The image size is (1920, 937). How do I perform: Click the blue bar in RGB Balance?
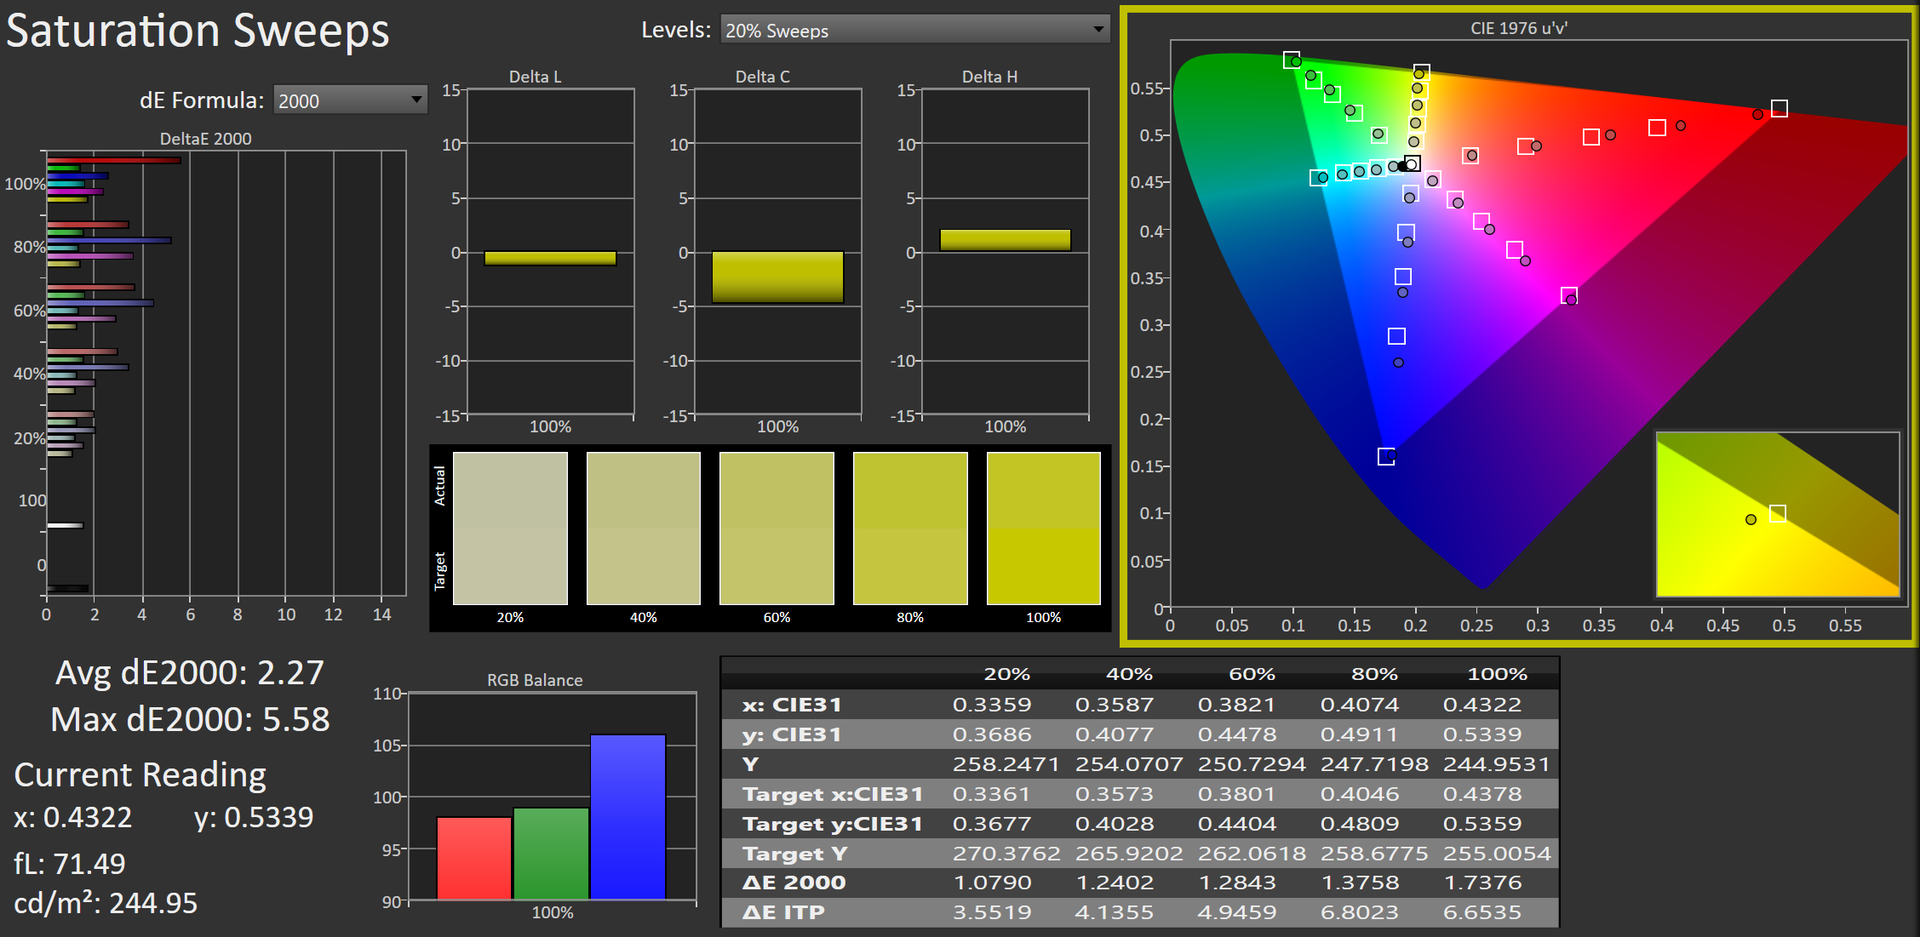[x=628, y=817]
